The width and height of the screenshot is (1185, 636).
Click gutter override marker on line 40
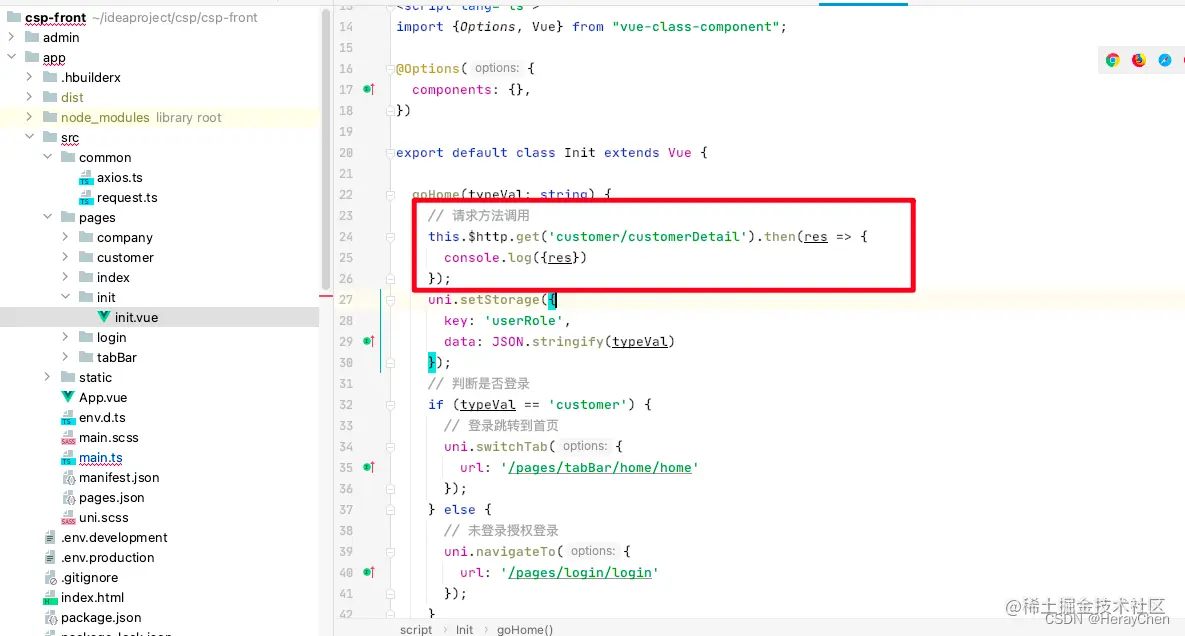click(369, 573)
